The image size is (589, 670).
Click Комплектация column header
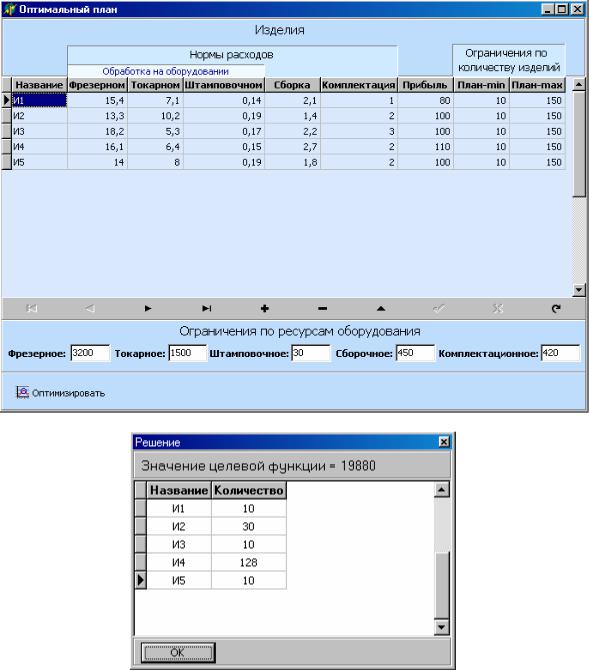[359, 85]
